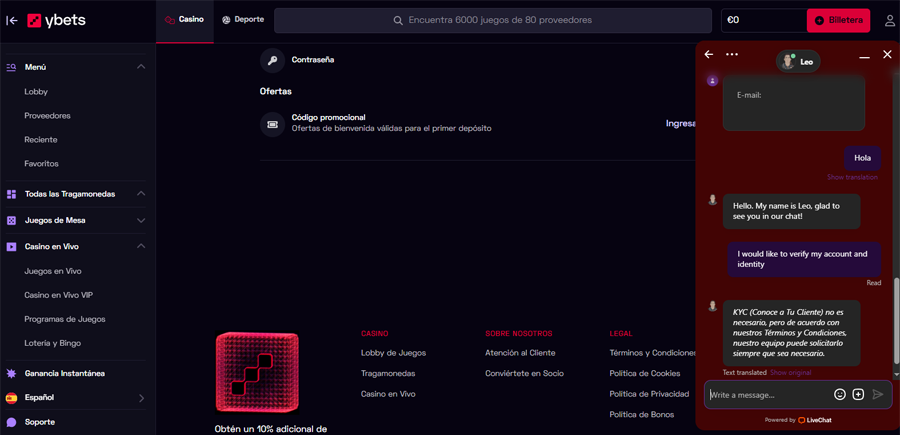Switch to the Deporte tab
The width and height of the screenshot is (900, 435).
(243, 21)
